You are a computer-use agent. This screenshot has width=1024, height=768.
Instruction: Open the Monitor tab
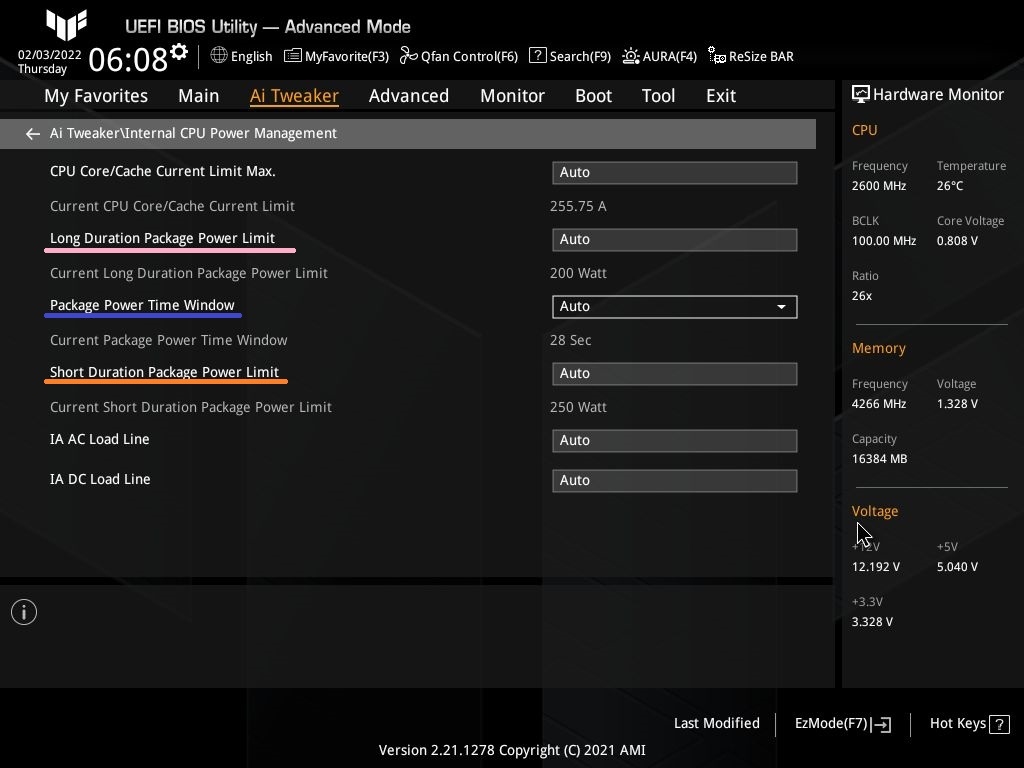click(x=513, y=96)
